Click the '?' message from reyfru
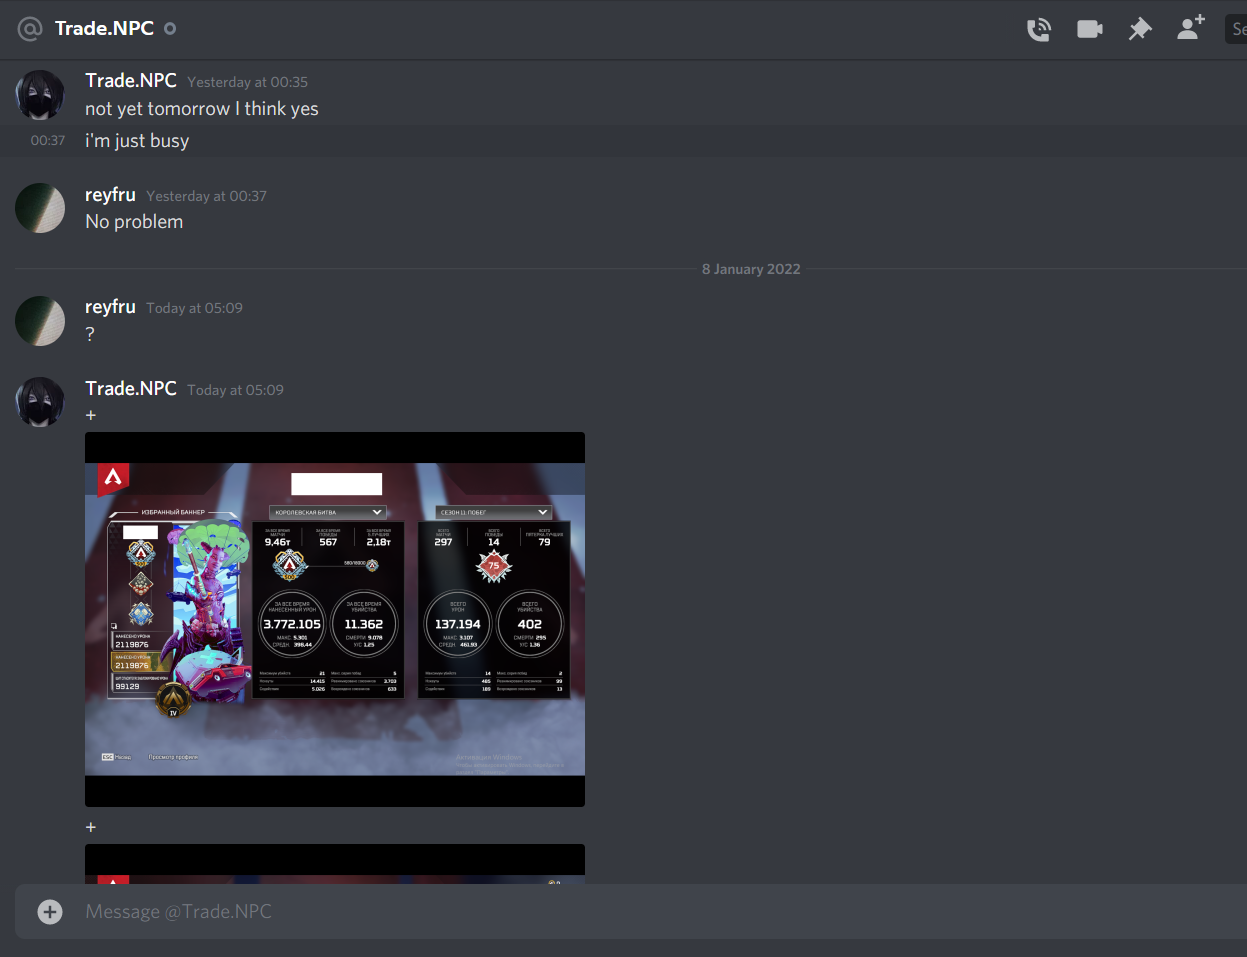Image resolution: width=1247 pixels, height=957 pixels. 90,334
